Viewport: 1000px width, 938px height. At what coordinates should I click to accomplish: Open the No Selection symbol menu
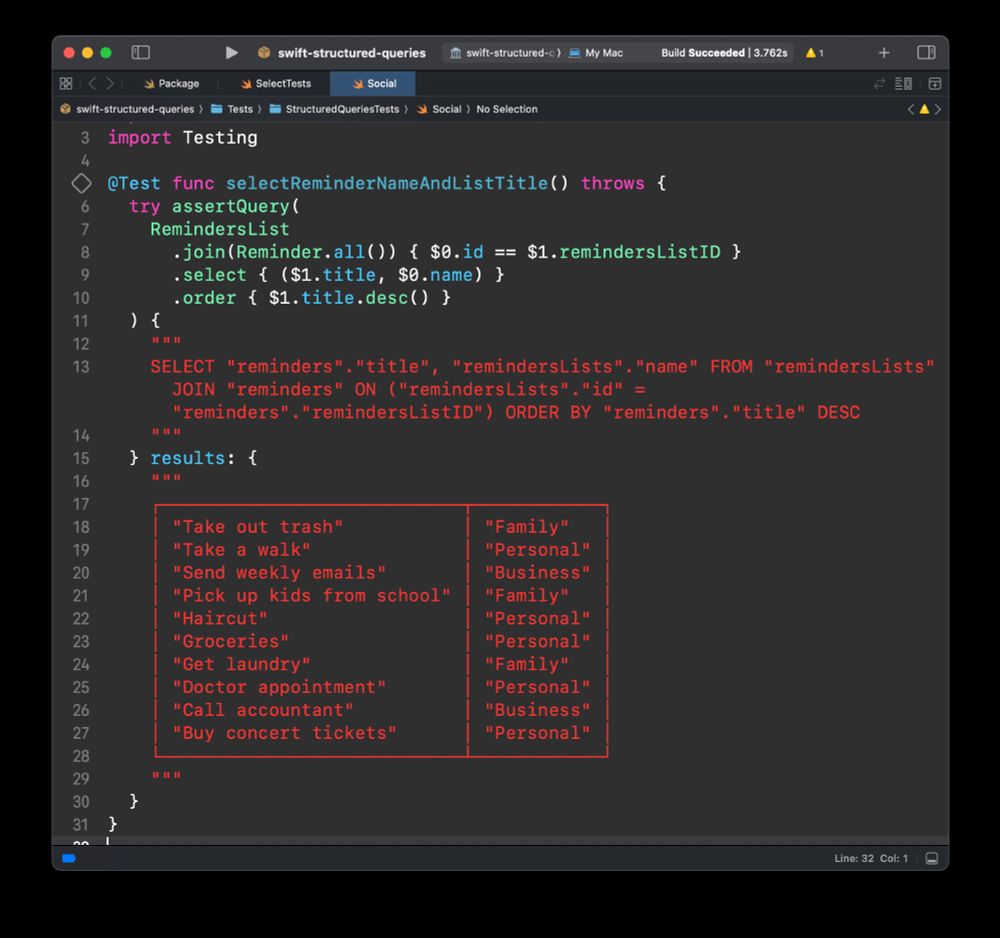tap(506, 109)
